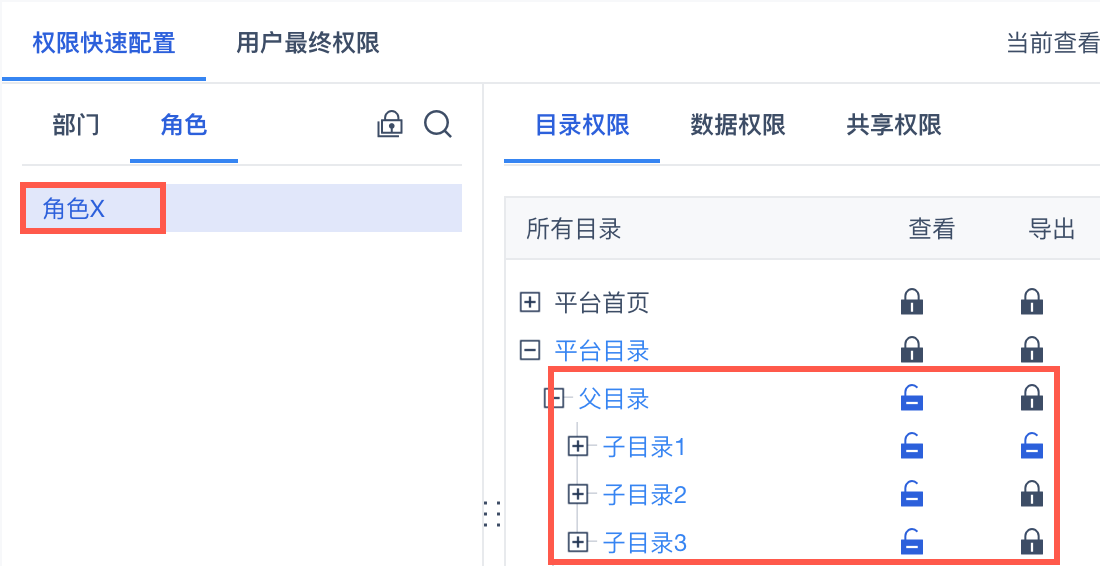The image size is (1100, 566).
Task: Click 父目录 view unlocked lock icon
Action: (911, 399)
